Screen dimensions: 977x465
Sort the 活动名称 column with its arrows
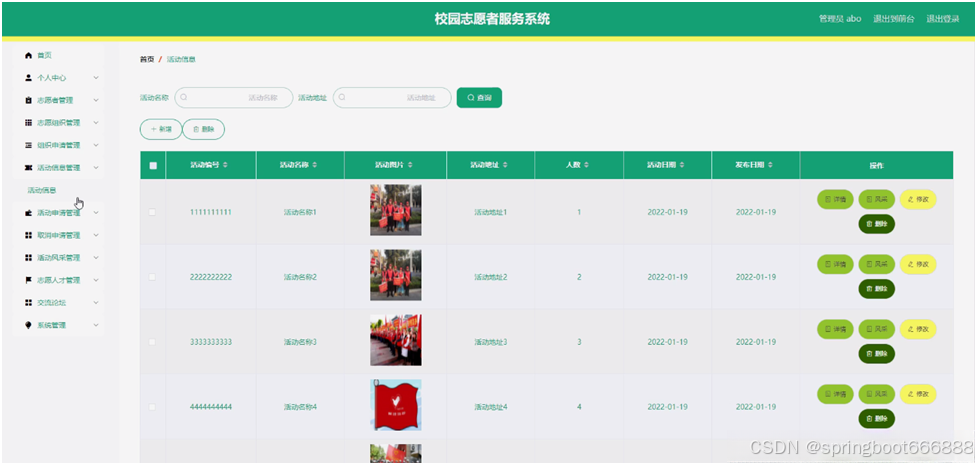tap(315, 165)
